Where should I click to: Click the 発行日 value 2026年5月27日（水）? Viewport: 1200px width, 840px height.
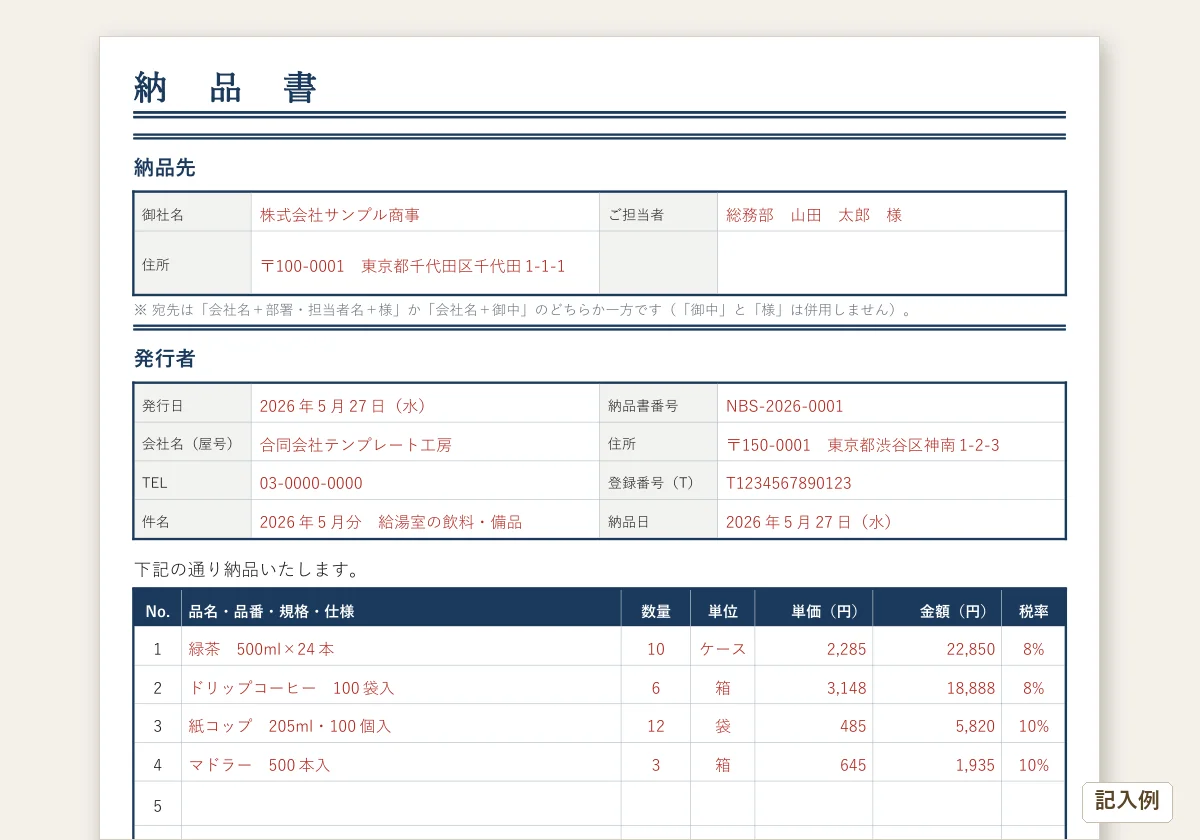[x=344, y=406]
